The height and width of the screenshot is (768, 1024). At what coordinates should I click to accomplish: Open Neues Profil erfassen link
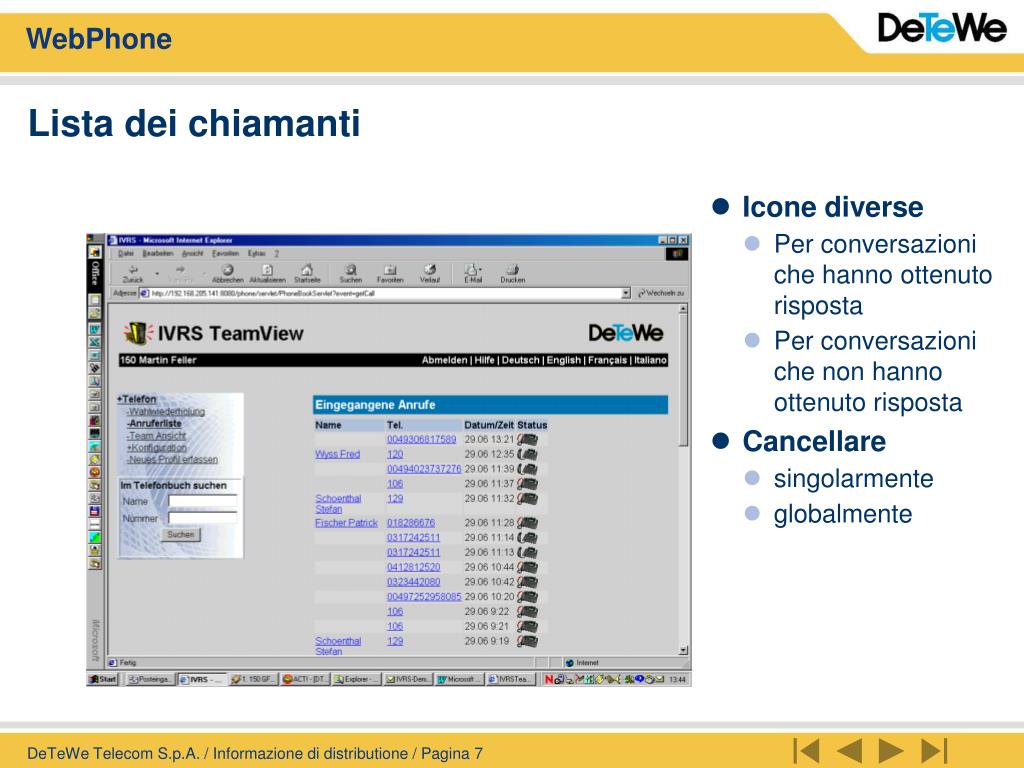tap(172, 459)
